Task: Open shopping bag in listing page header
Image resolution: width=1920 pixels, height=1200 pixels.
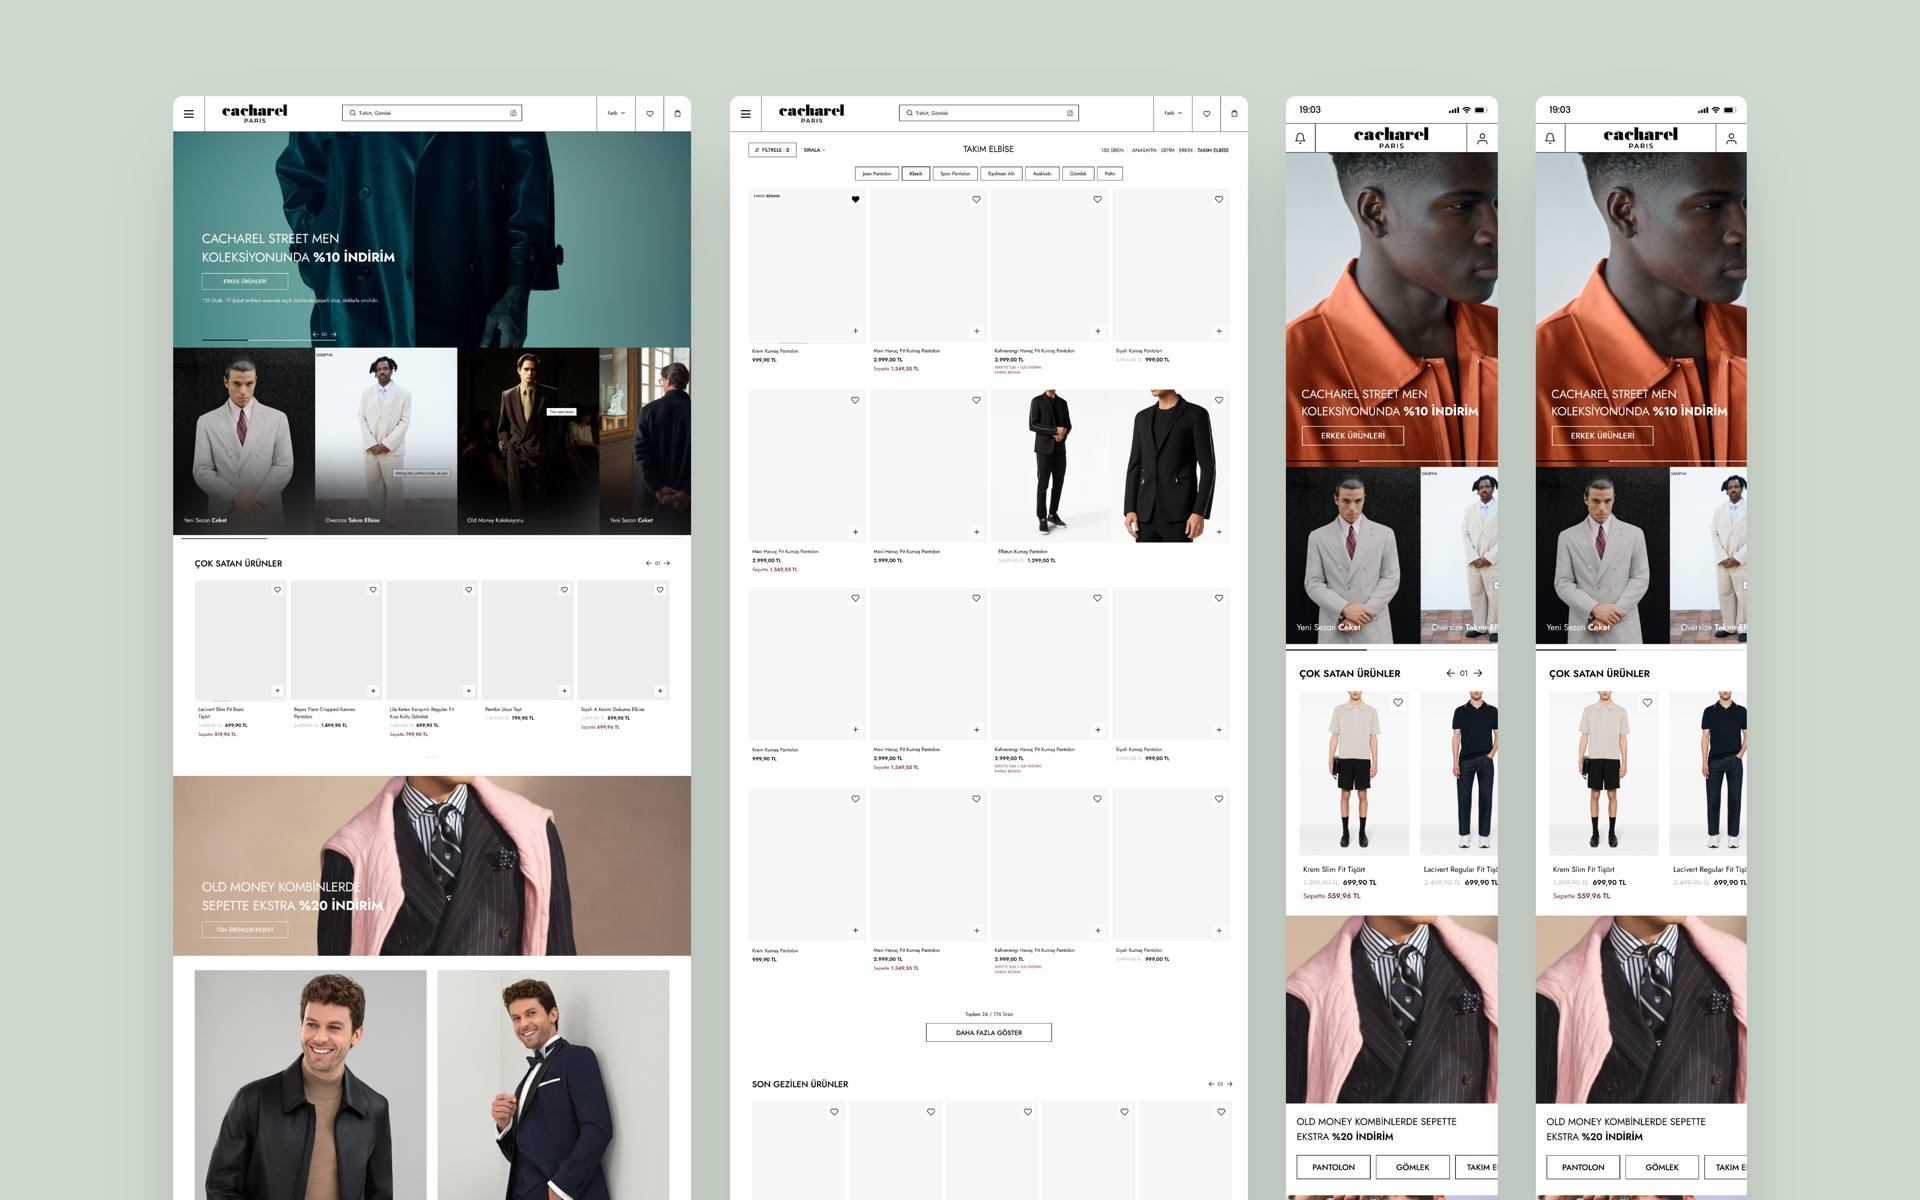Action: coord(1234,114)
